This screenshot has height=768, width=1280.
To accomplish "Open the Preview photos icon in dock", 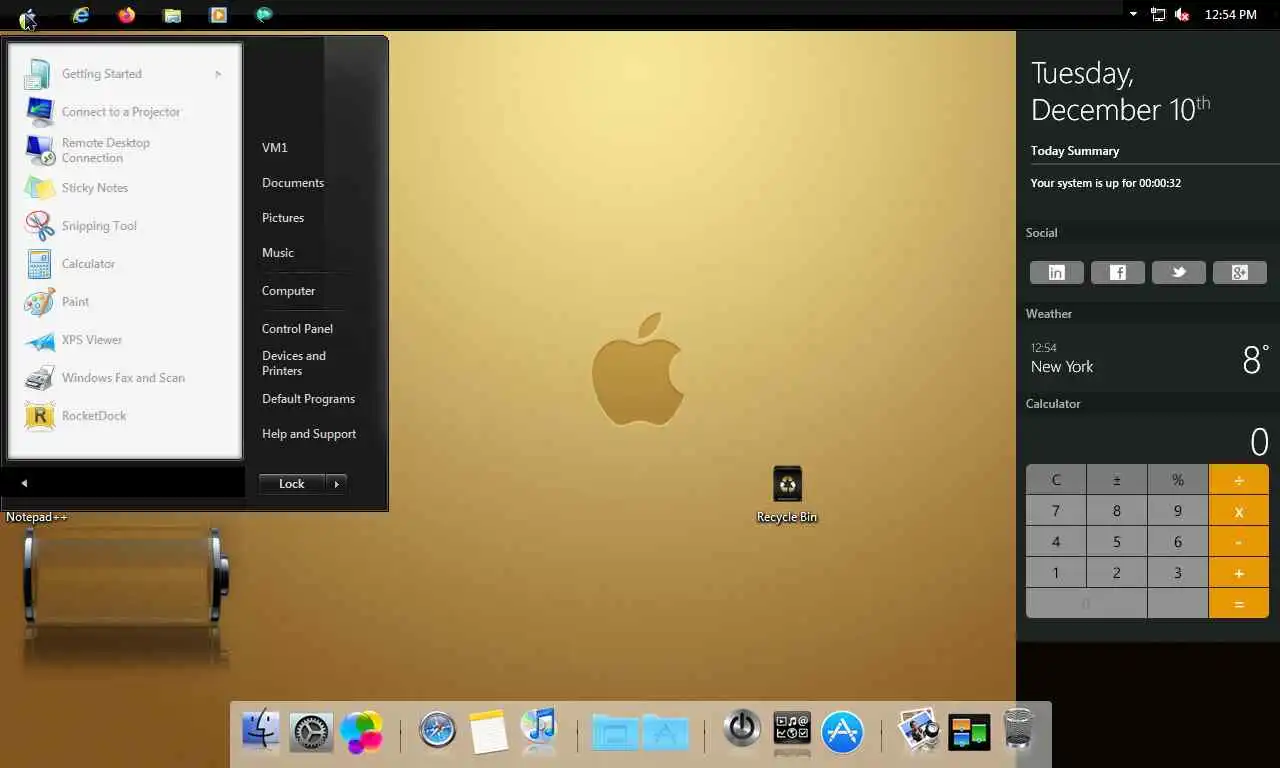I will tap(919, 730).
